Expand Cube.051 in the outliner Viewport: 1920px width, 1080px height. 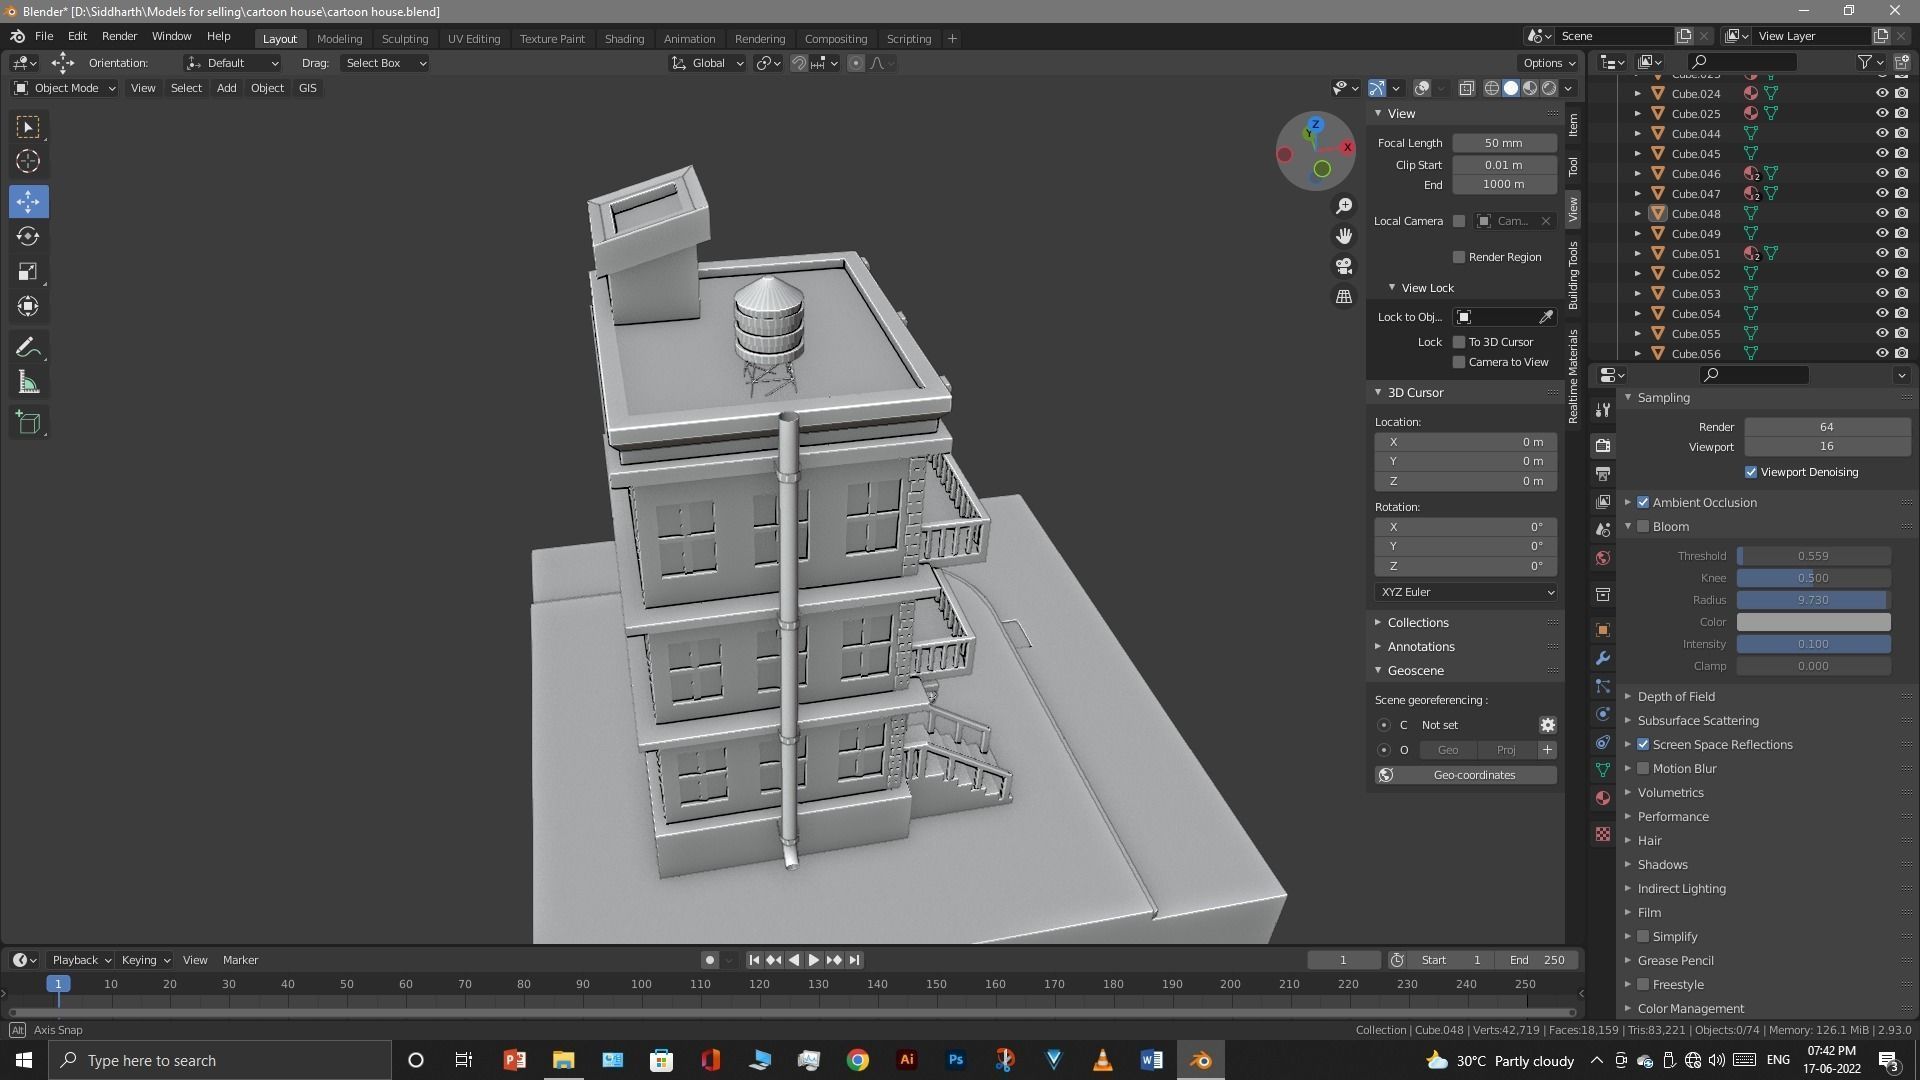1638,254
